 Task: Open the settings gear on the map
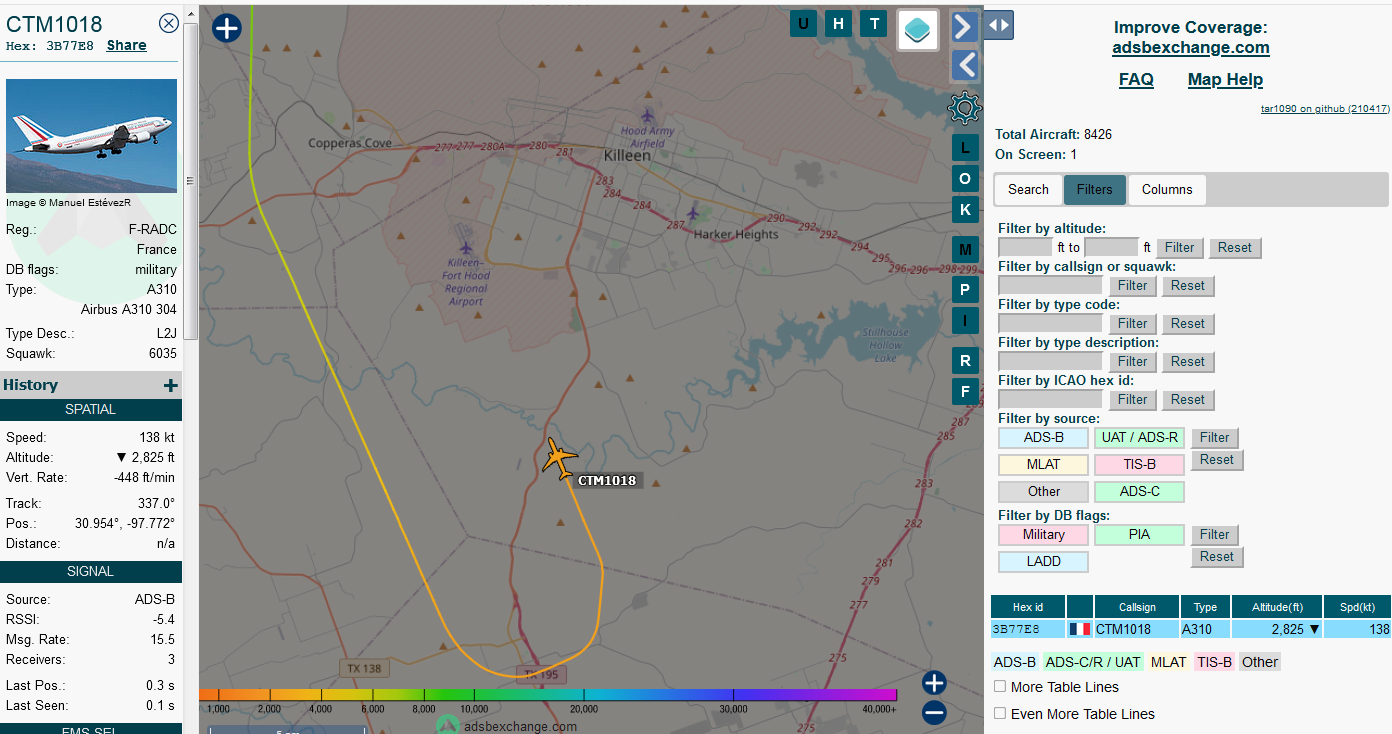[964, 108]
